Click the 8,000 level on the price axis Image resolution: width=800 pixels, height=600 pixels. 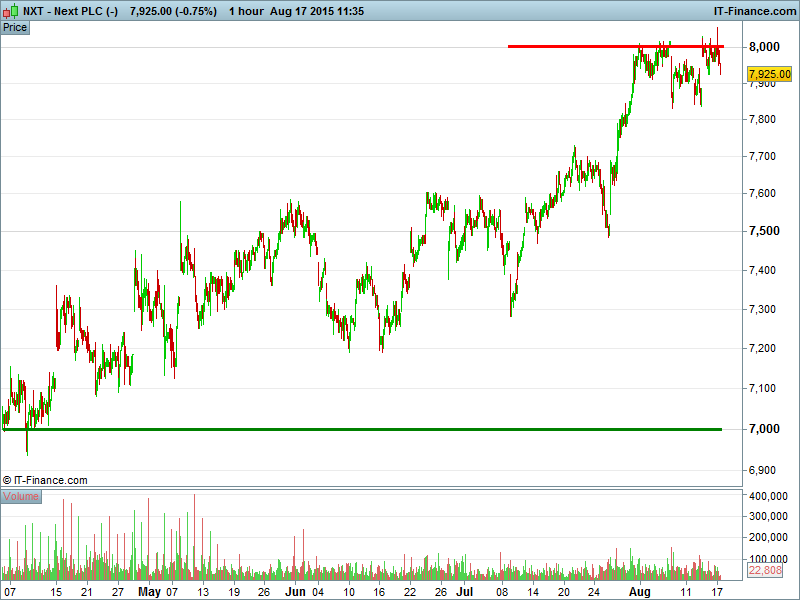pos(764,47)
